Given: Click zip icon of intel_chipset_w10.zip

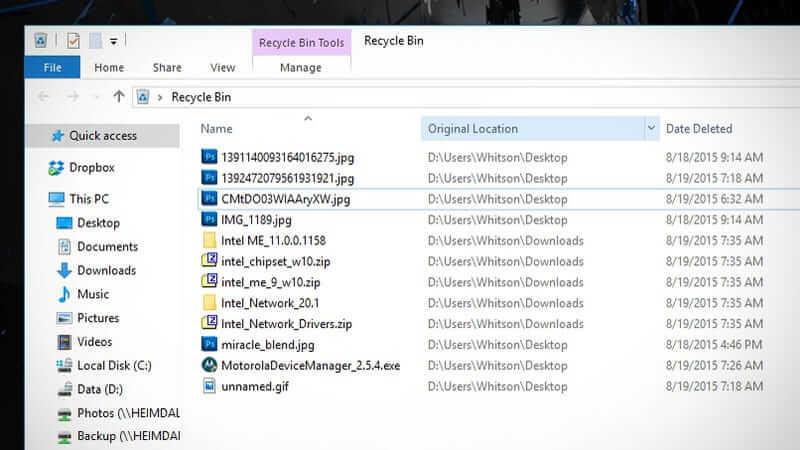Looking at the screenshot, I should 209,261.
